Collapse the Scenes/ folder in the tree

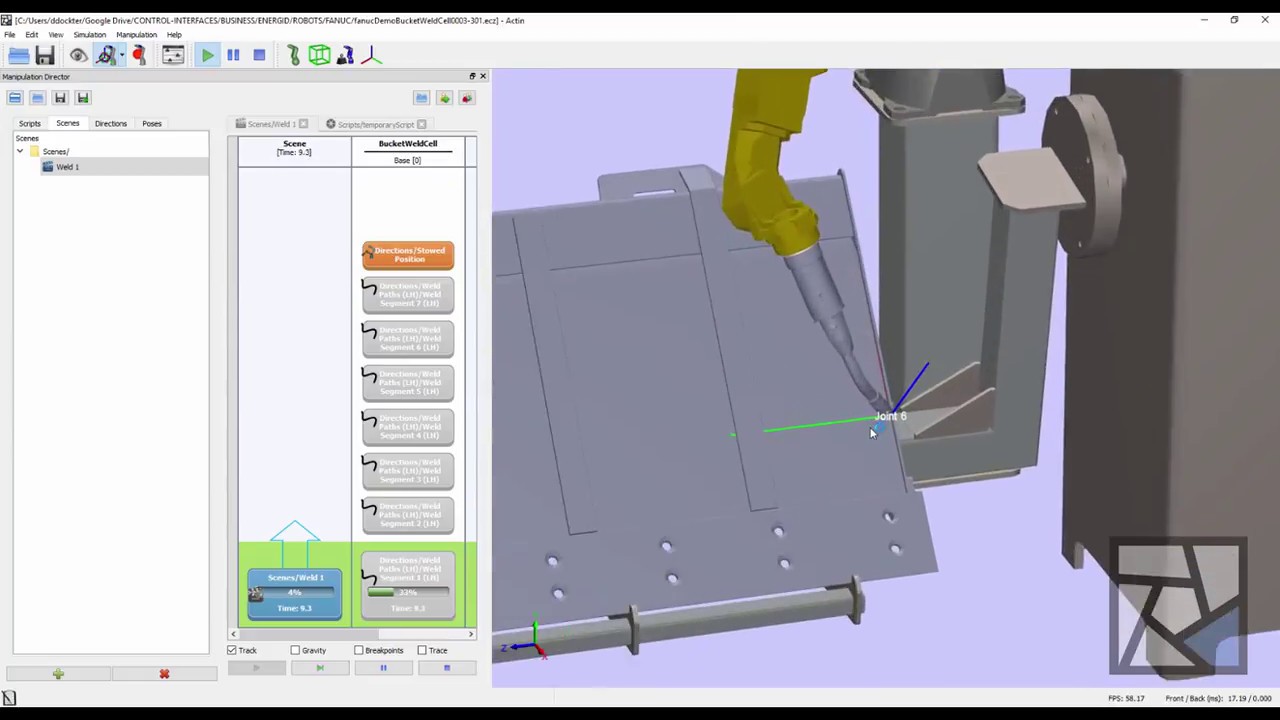click(x=20, y=152)
